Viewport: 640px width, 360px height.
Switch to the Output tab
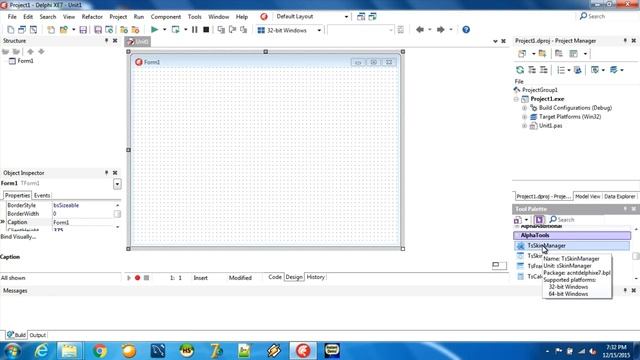click(38, 335)
